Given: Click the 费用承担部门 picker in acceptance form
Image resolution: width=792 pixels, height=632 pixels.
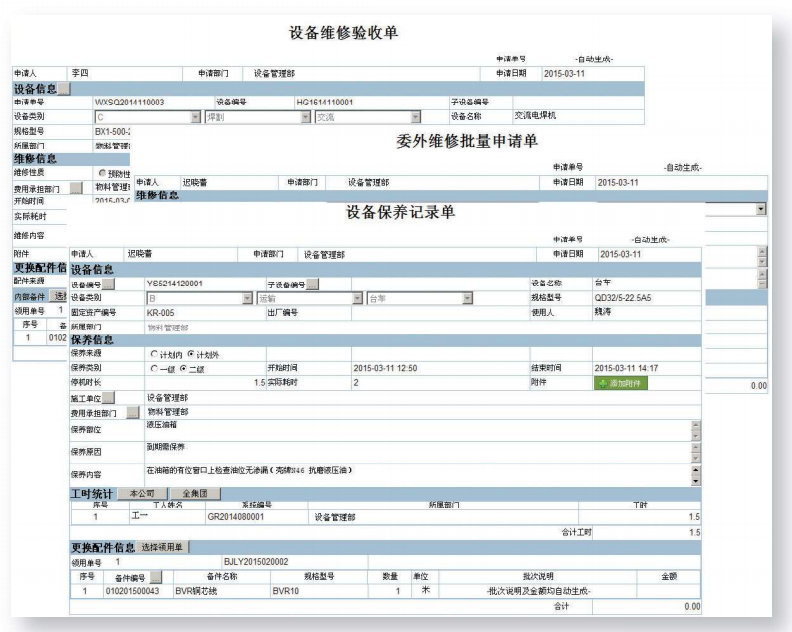Looking at the screenshot, I should (75, 187).
